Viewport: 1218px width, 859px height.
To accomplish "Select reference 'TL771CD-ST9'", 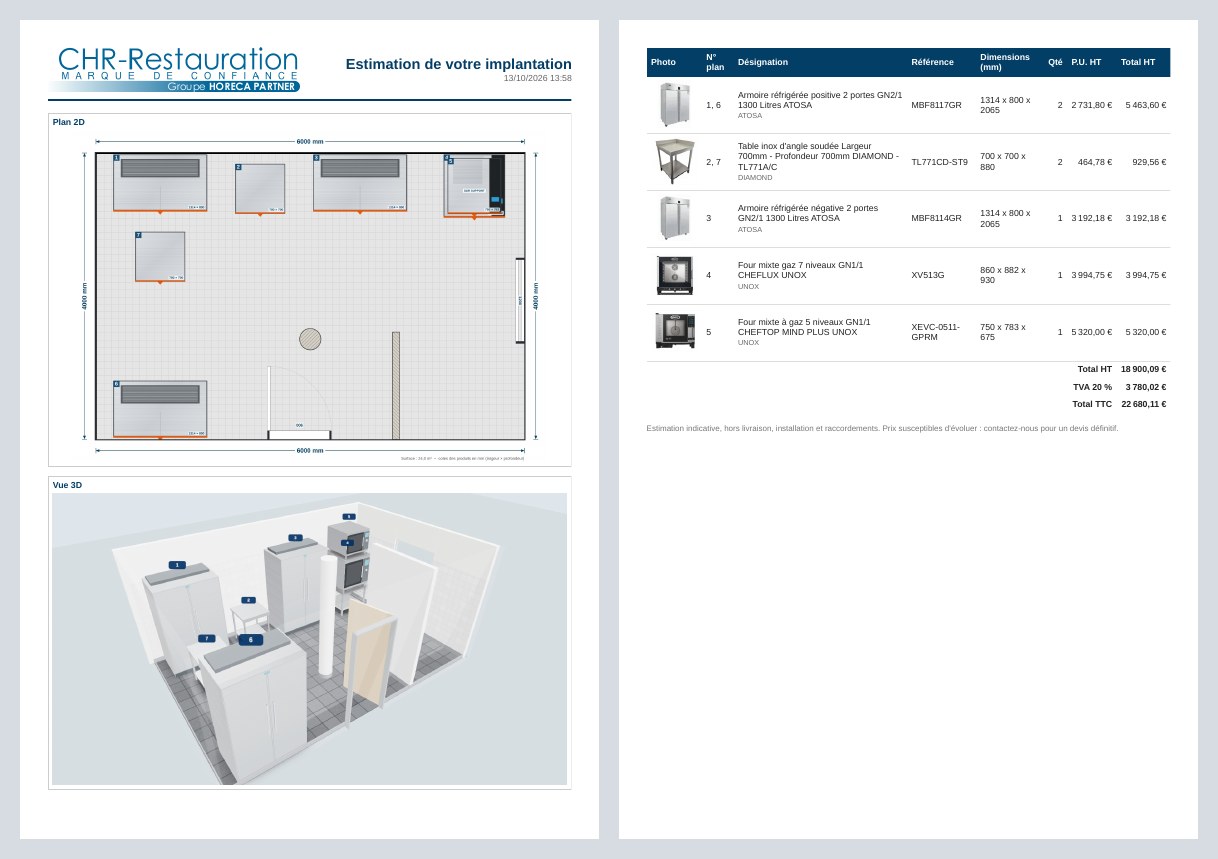I will [939, 162].
